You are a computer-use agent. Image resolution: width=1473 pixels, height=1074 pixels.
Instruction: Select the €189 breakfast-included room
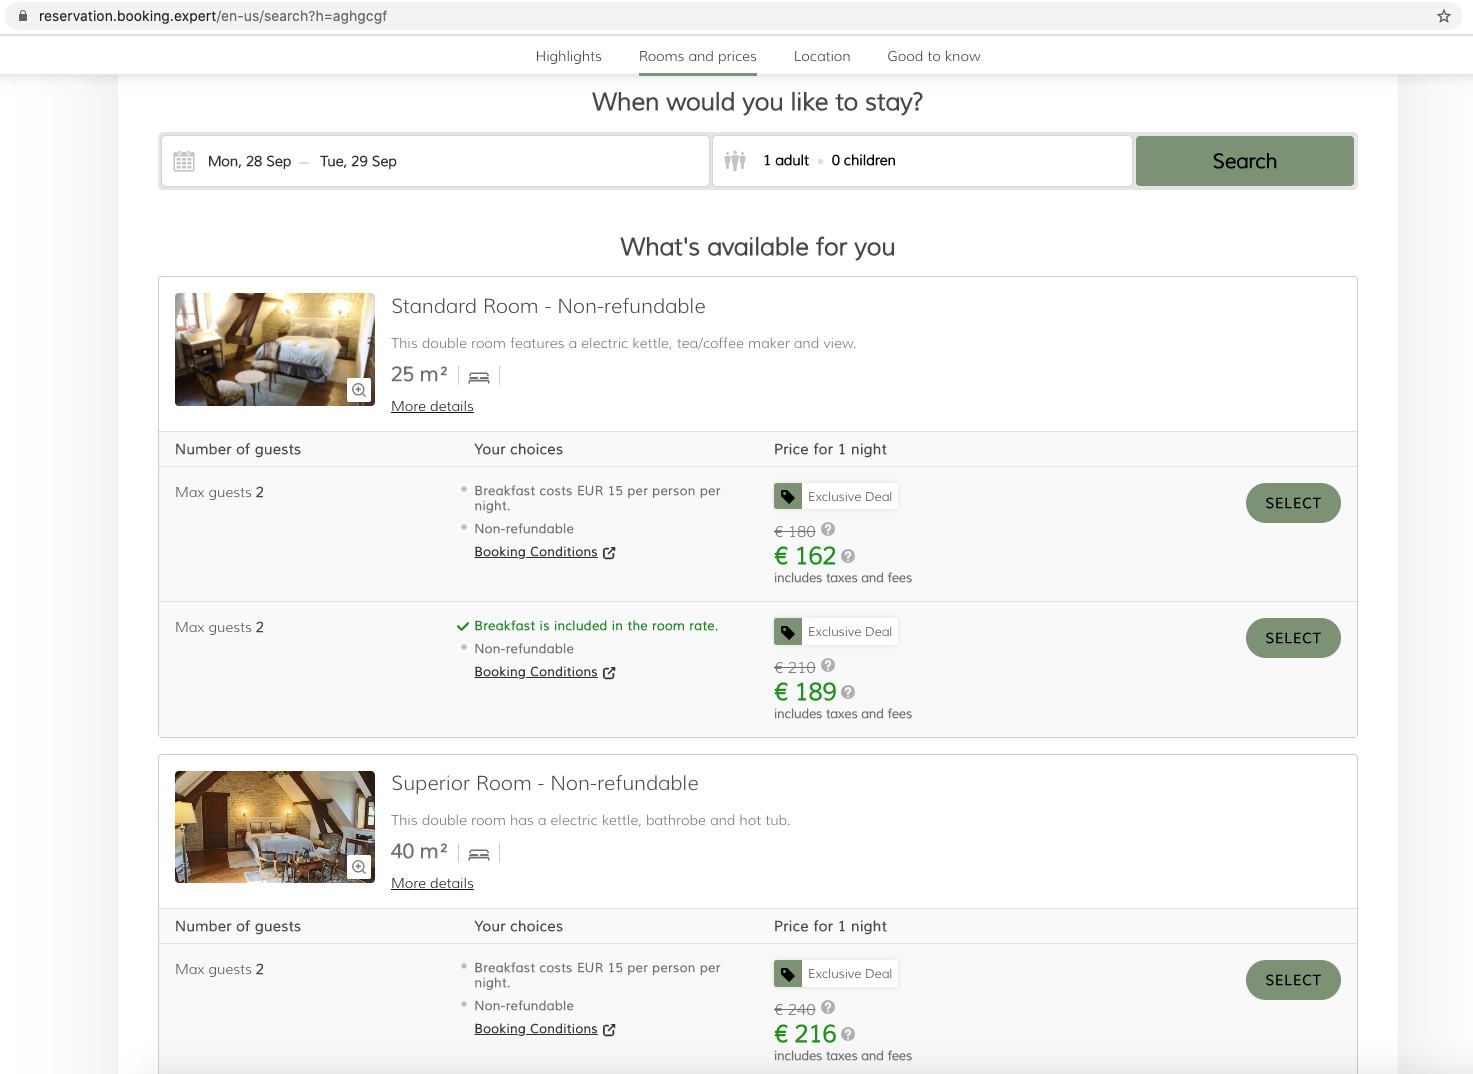[1292, 637]
